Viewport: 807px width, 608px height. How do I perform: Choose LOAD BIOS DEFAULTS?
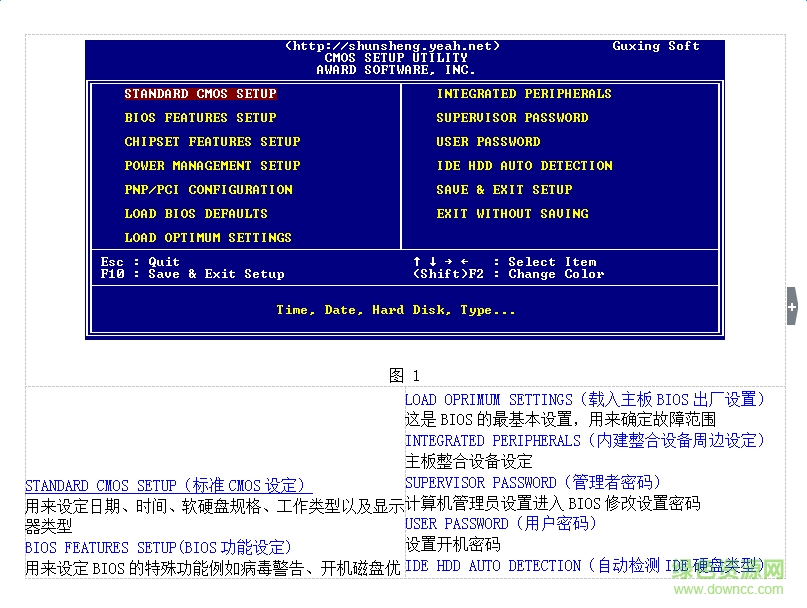196,213
